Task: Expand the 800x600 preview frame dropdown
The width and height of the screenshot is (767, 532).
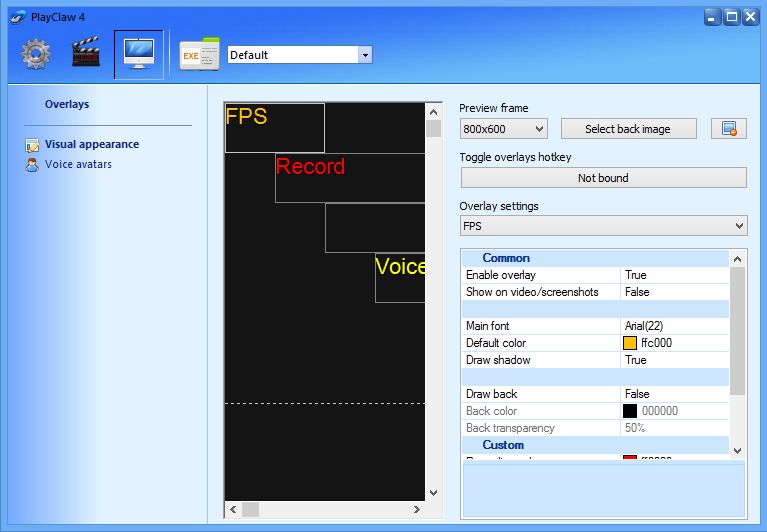Action: [x=503, y=129]
